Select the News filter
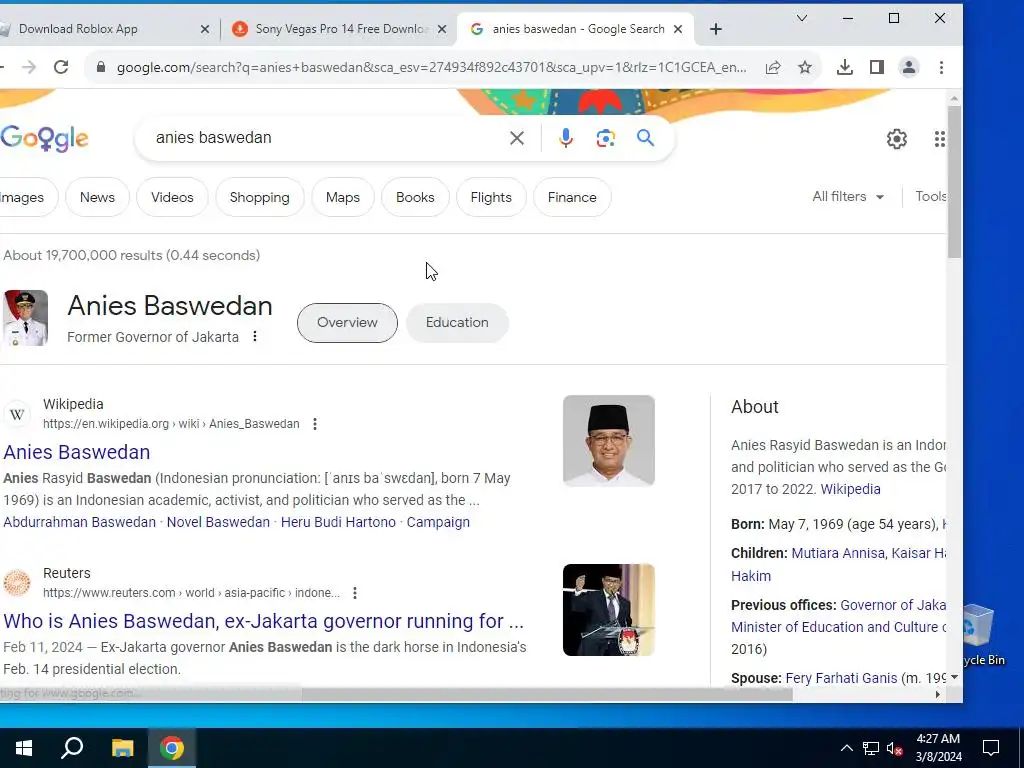Image resolution: width=1024 pixels, height=768 pixels. [97, 197]
